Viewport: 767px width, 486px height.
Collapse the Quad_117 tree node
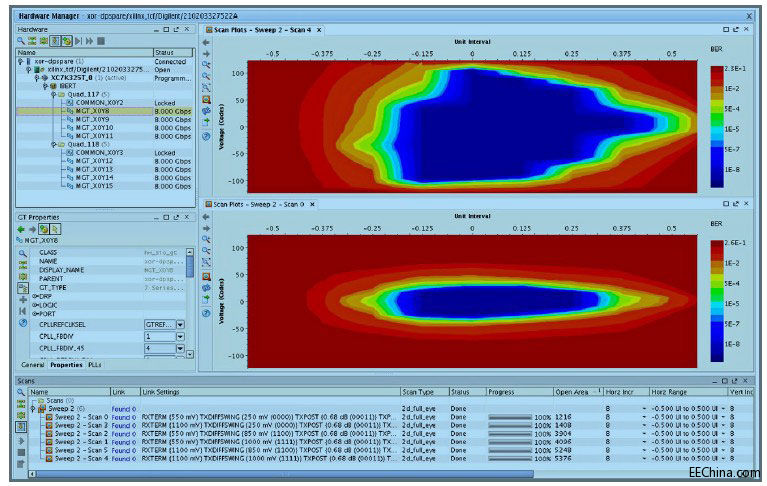53,94
